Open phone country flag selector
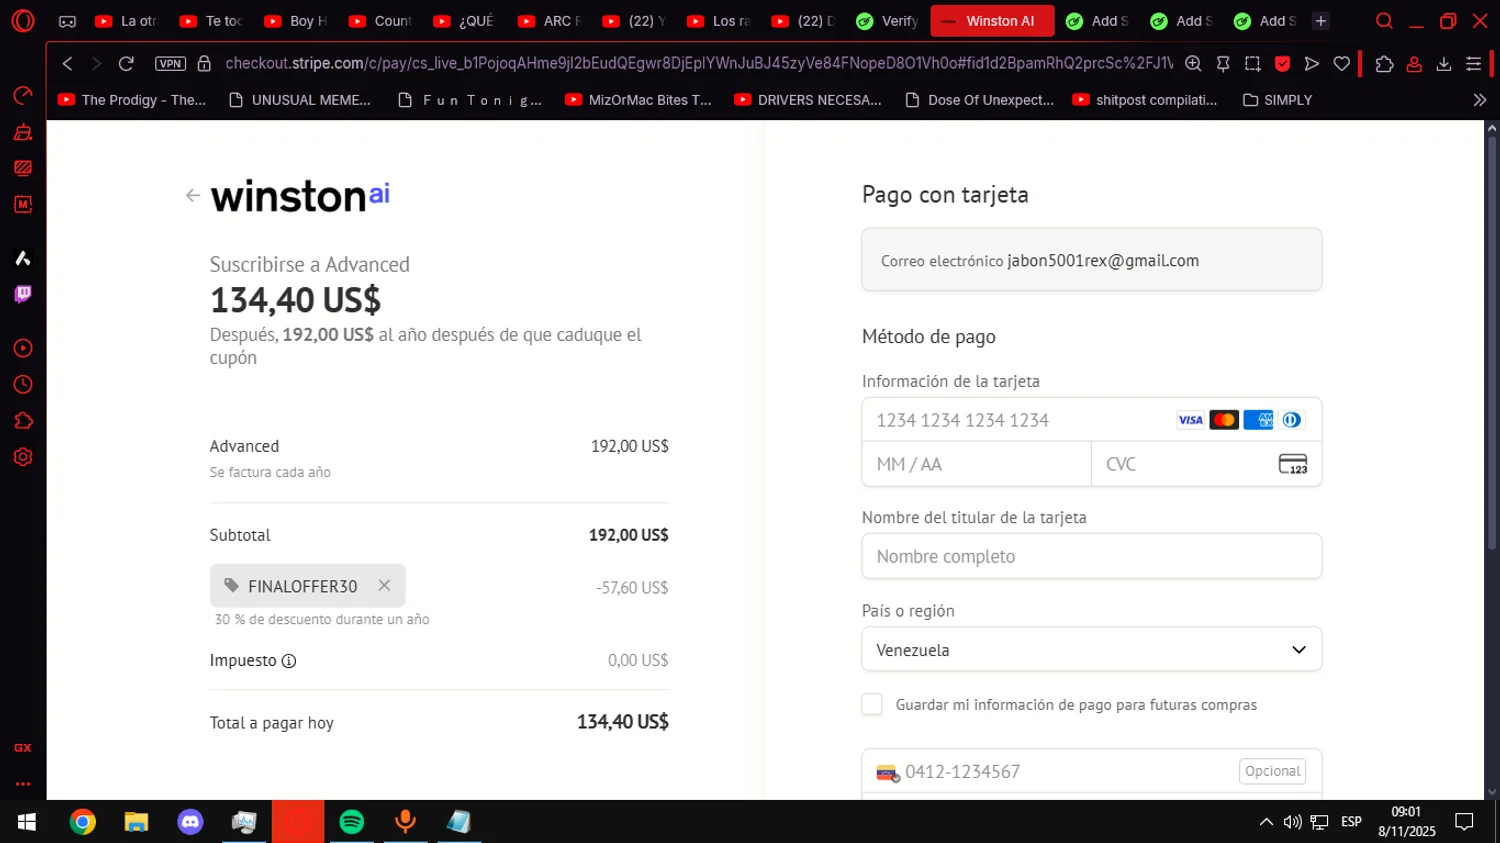The image size is (1500, 843). [x=888, y=772]
